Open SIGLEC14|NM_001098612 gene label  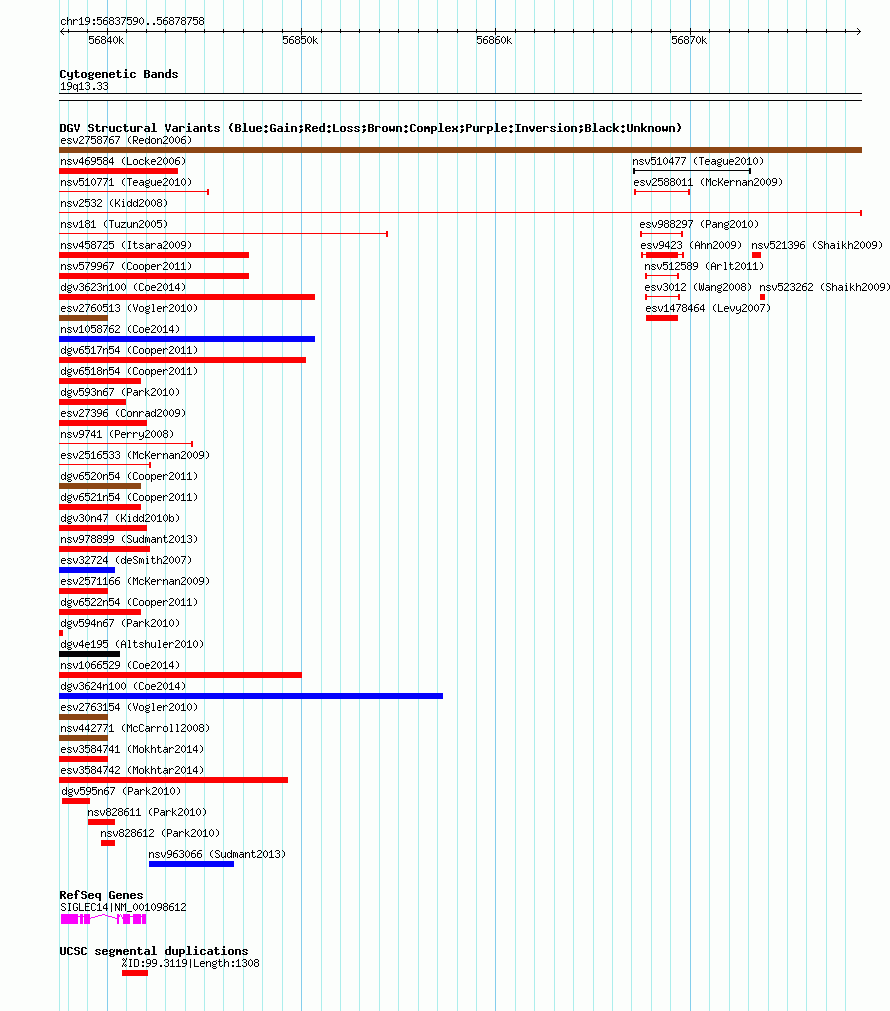[123, 907]
